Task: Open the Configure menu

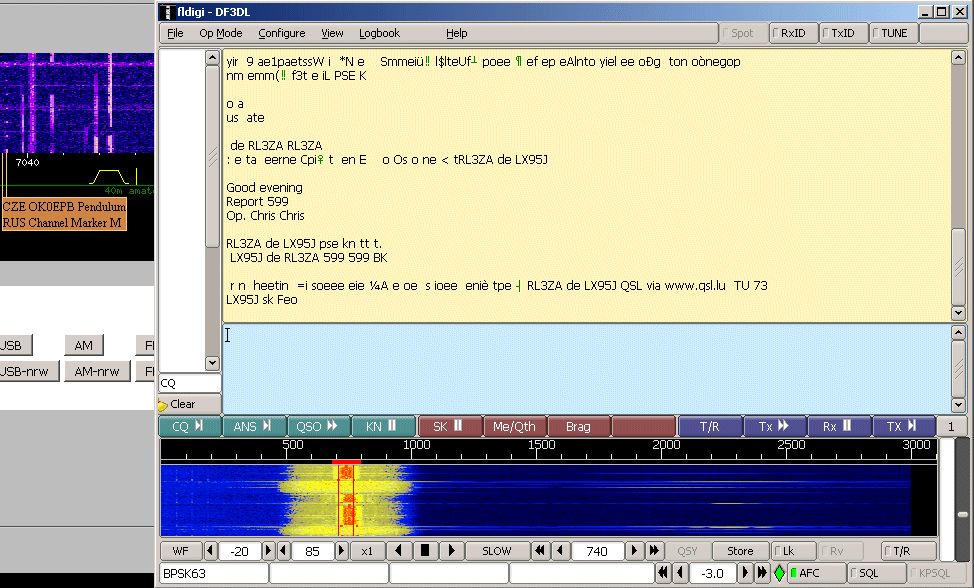Action: click(281, 33)
